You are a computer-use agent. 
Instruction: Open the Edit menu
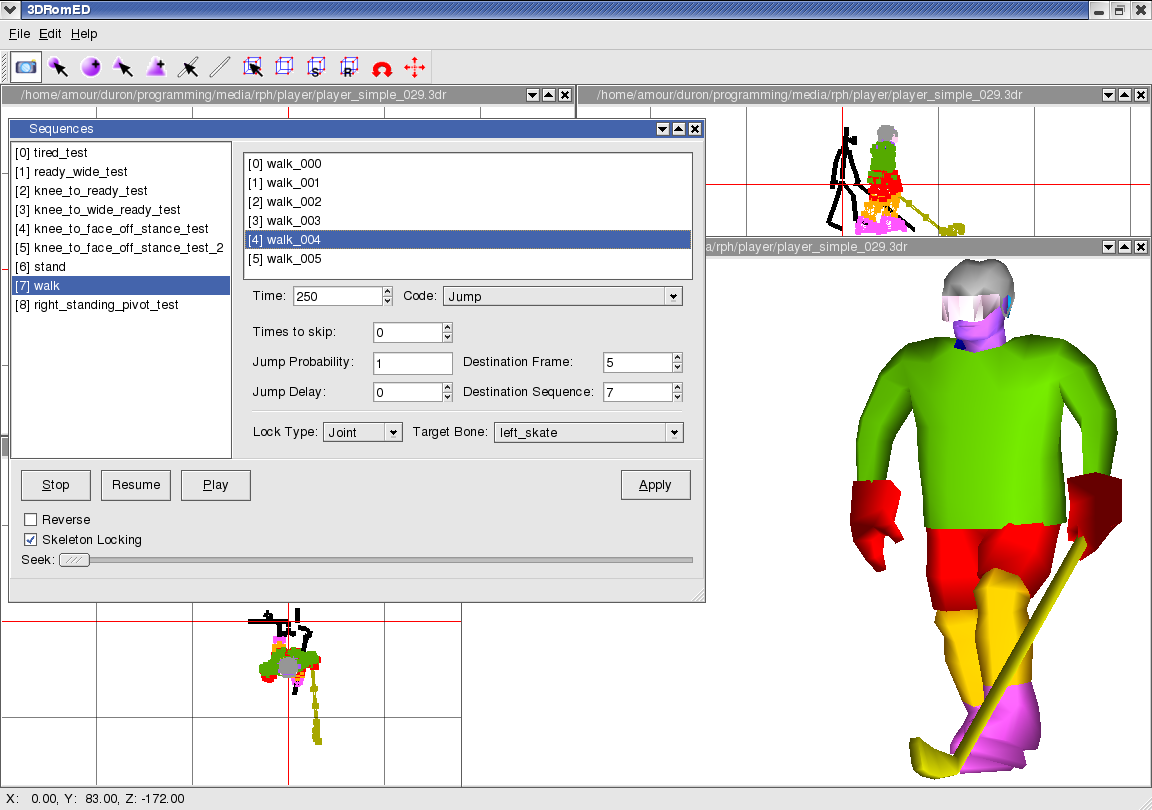click(x=50, y=34)
